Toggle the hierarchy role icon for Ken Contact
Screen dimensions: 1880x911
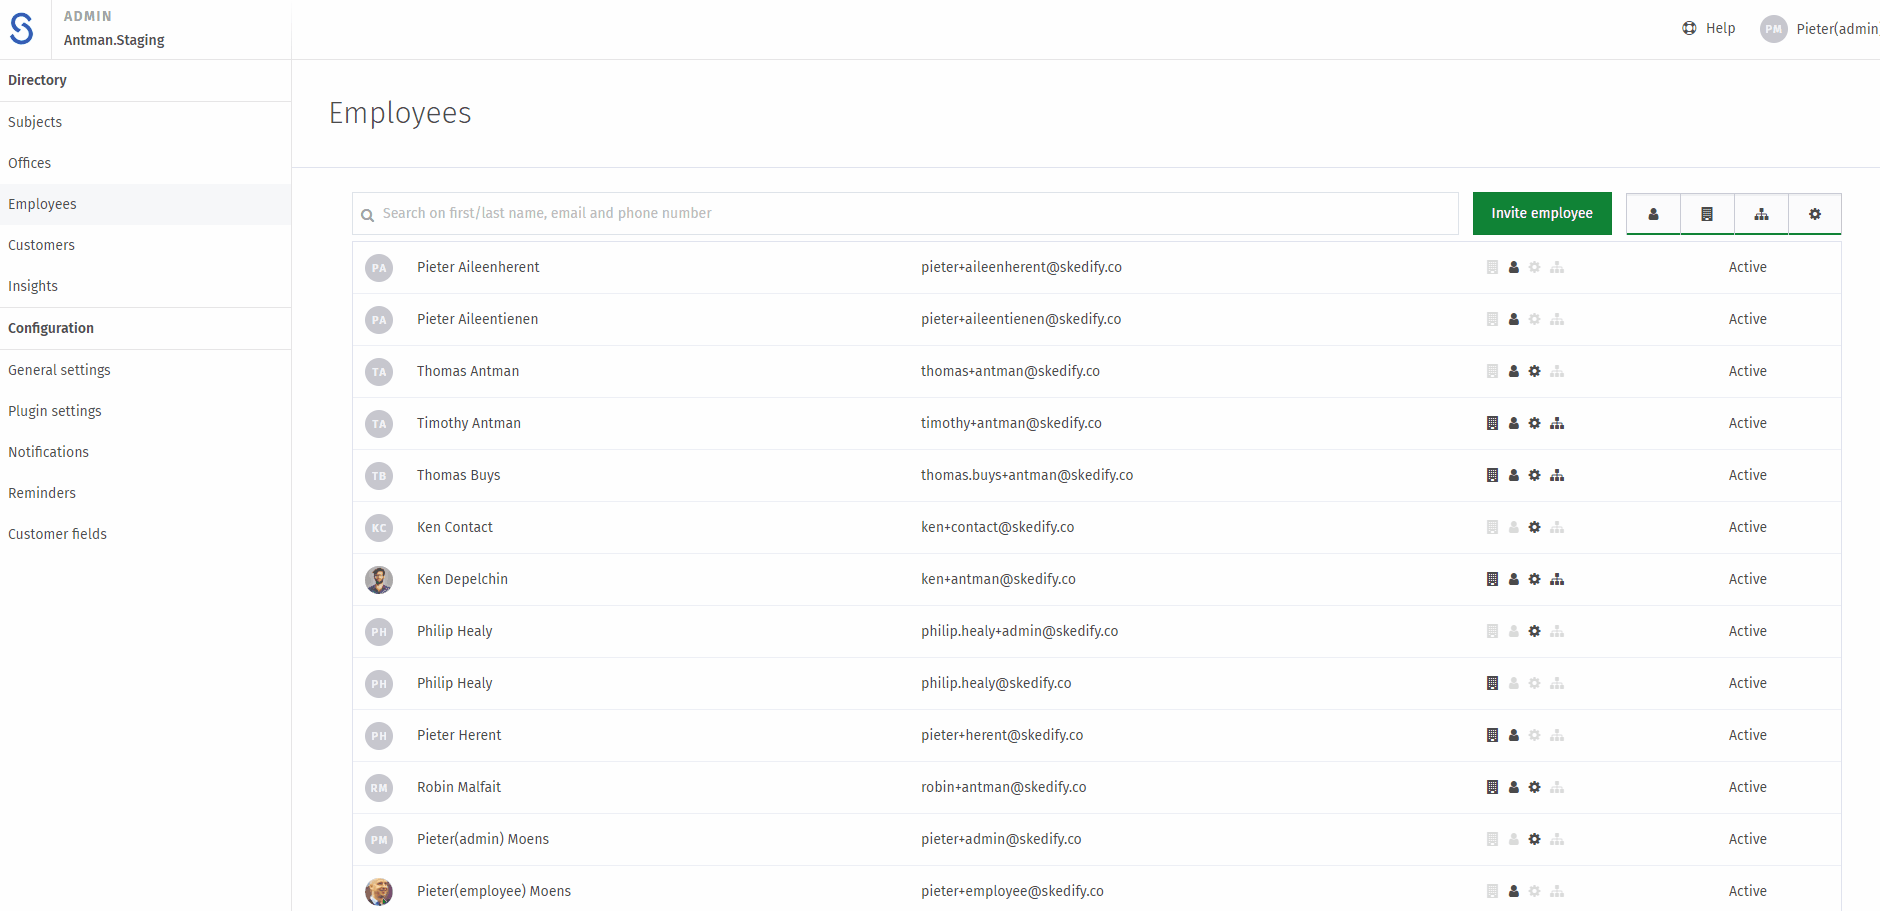1557,527
